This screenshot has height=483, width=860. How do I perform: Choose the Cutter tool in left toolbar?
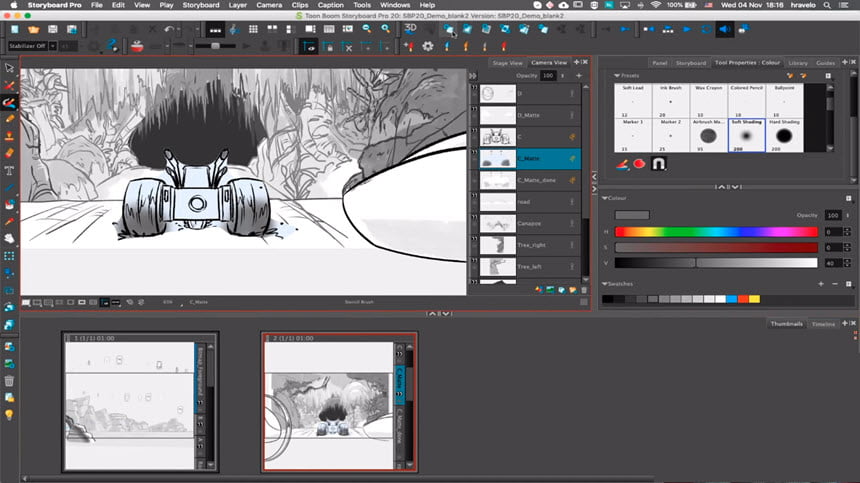click(9, 85)
